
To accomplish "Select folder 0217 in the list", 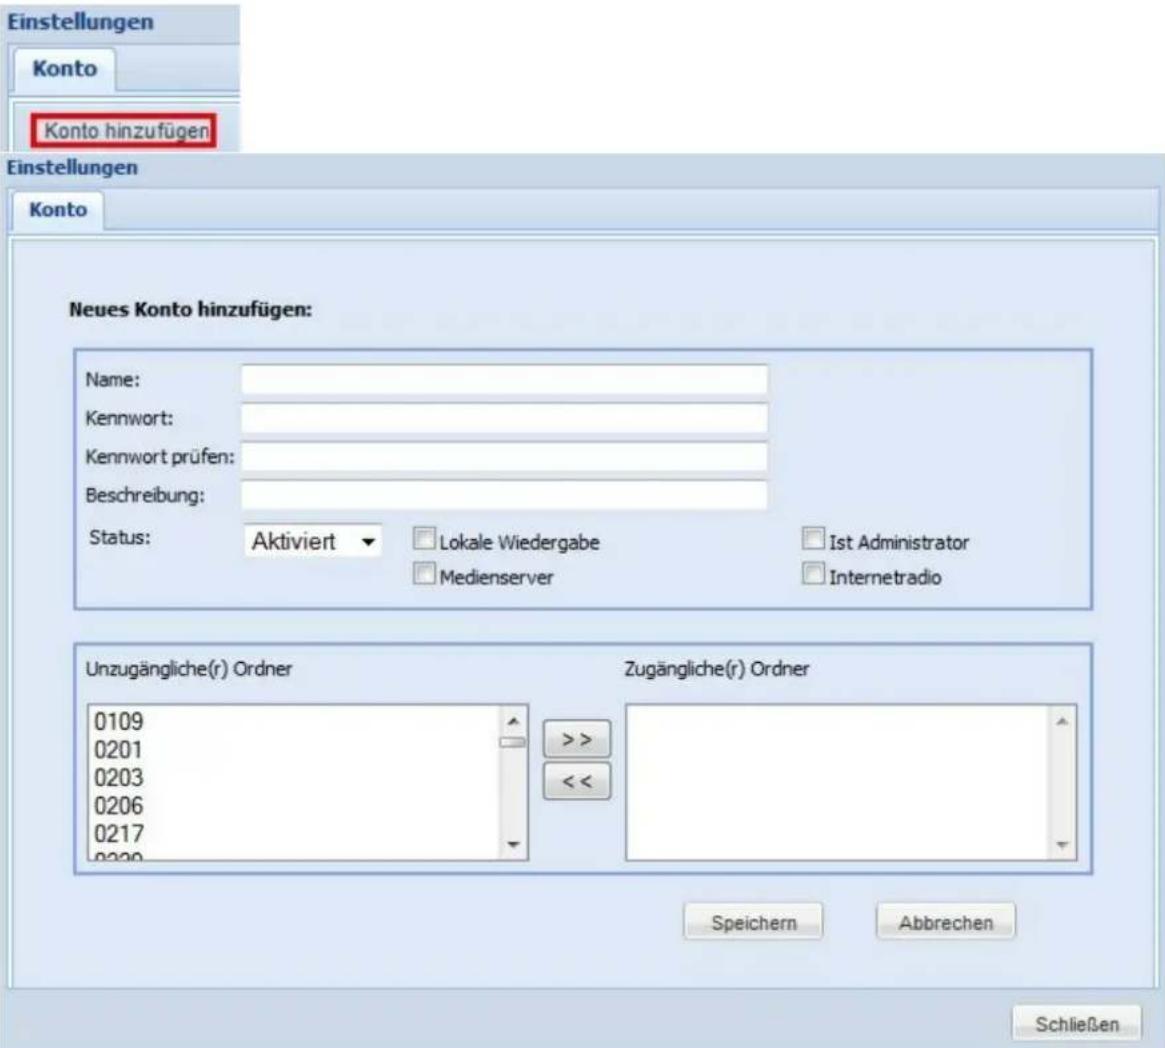I will [x=119, y=833].
